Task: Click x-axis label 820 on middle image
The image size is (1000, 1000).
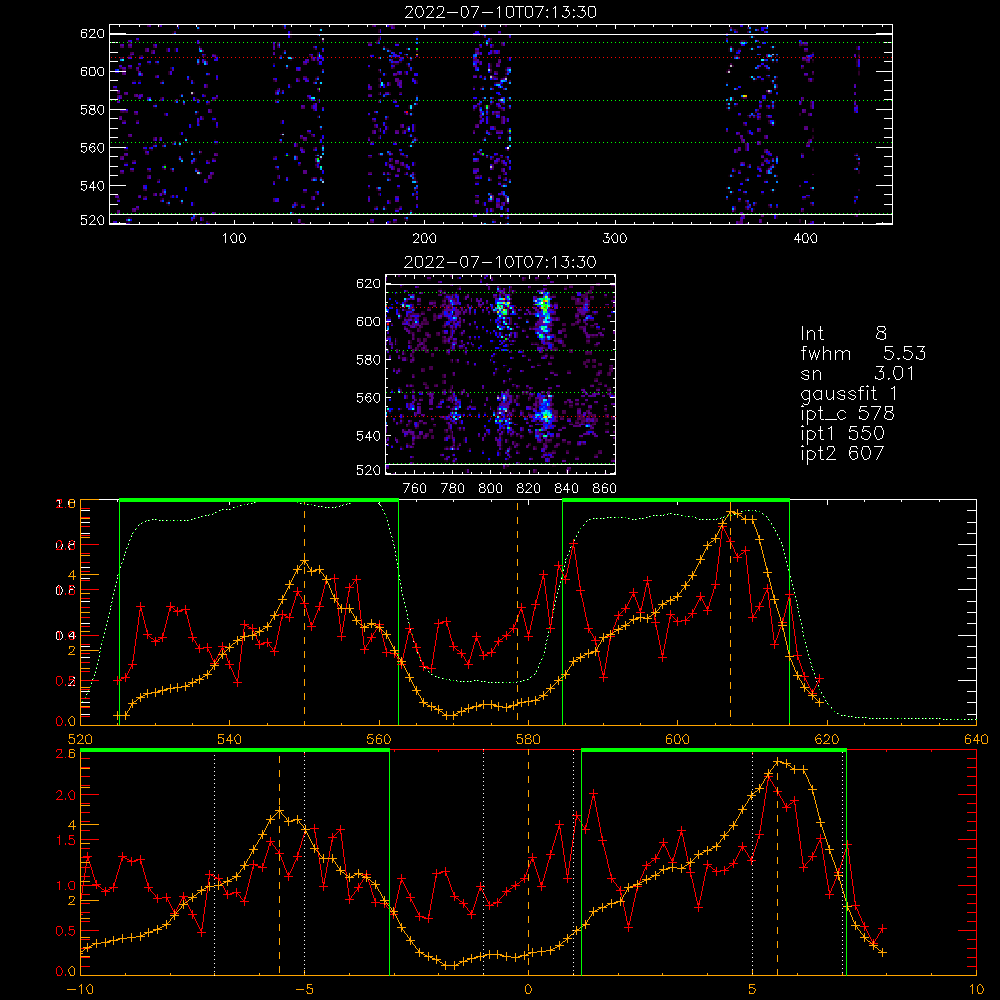Action: pos(529,489)
